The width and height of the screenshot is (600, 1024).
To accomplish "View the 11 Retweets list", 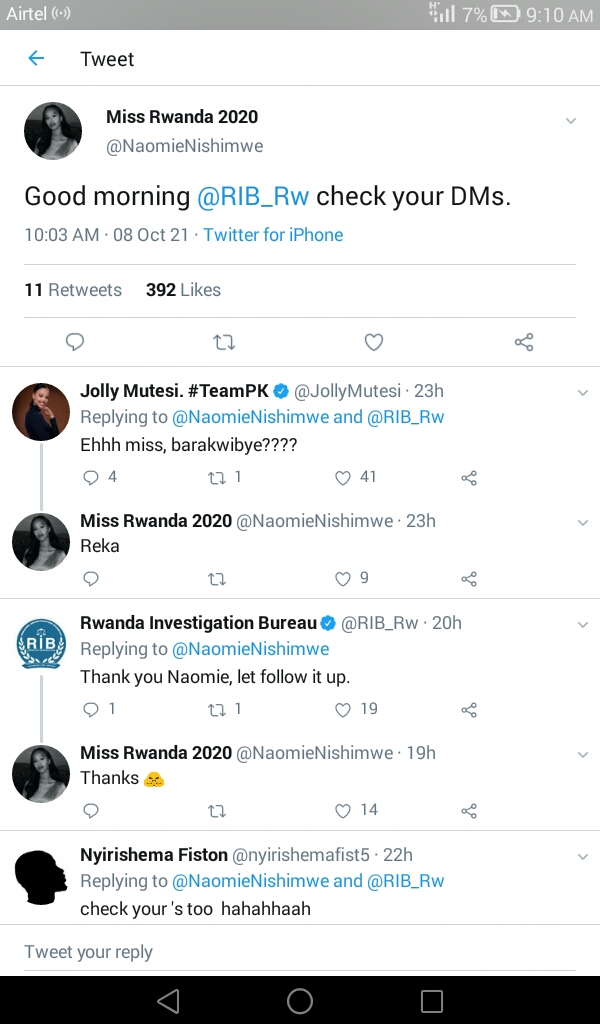I will tap(73, 290).
